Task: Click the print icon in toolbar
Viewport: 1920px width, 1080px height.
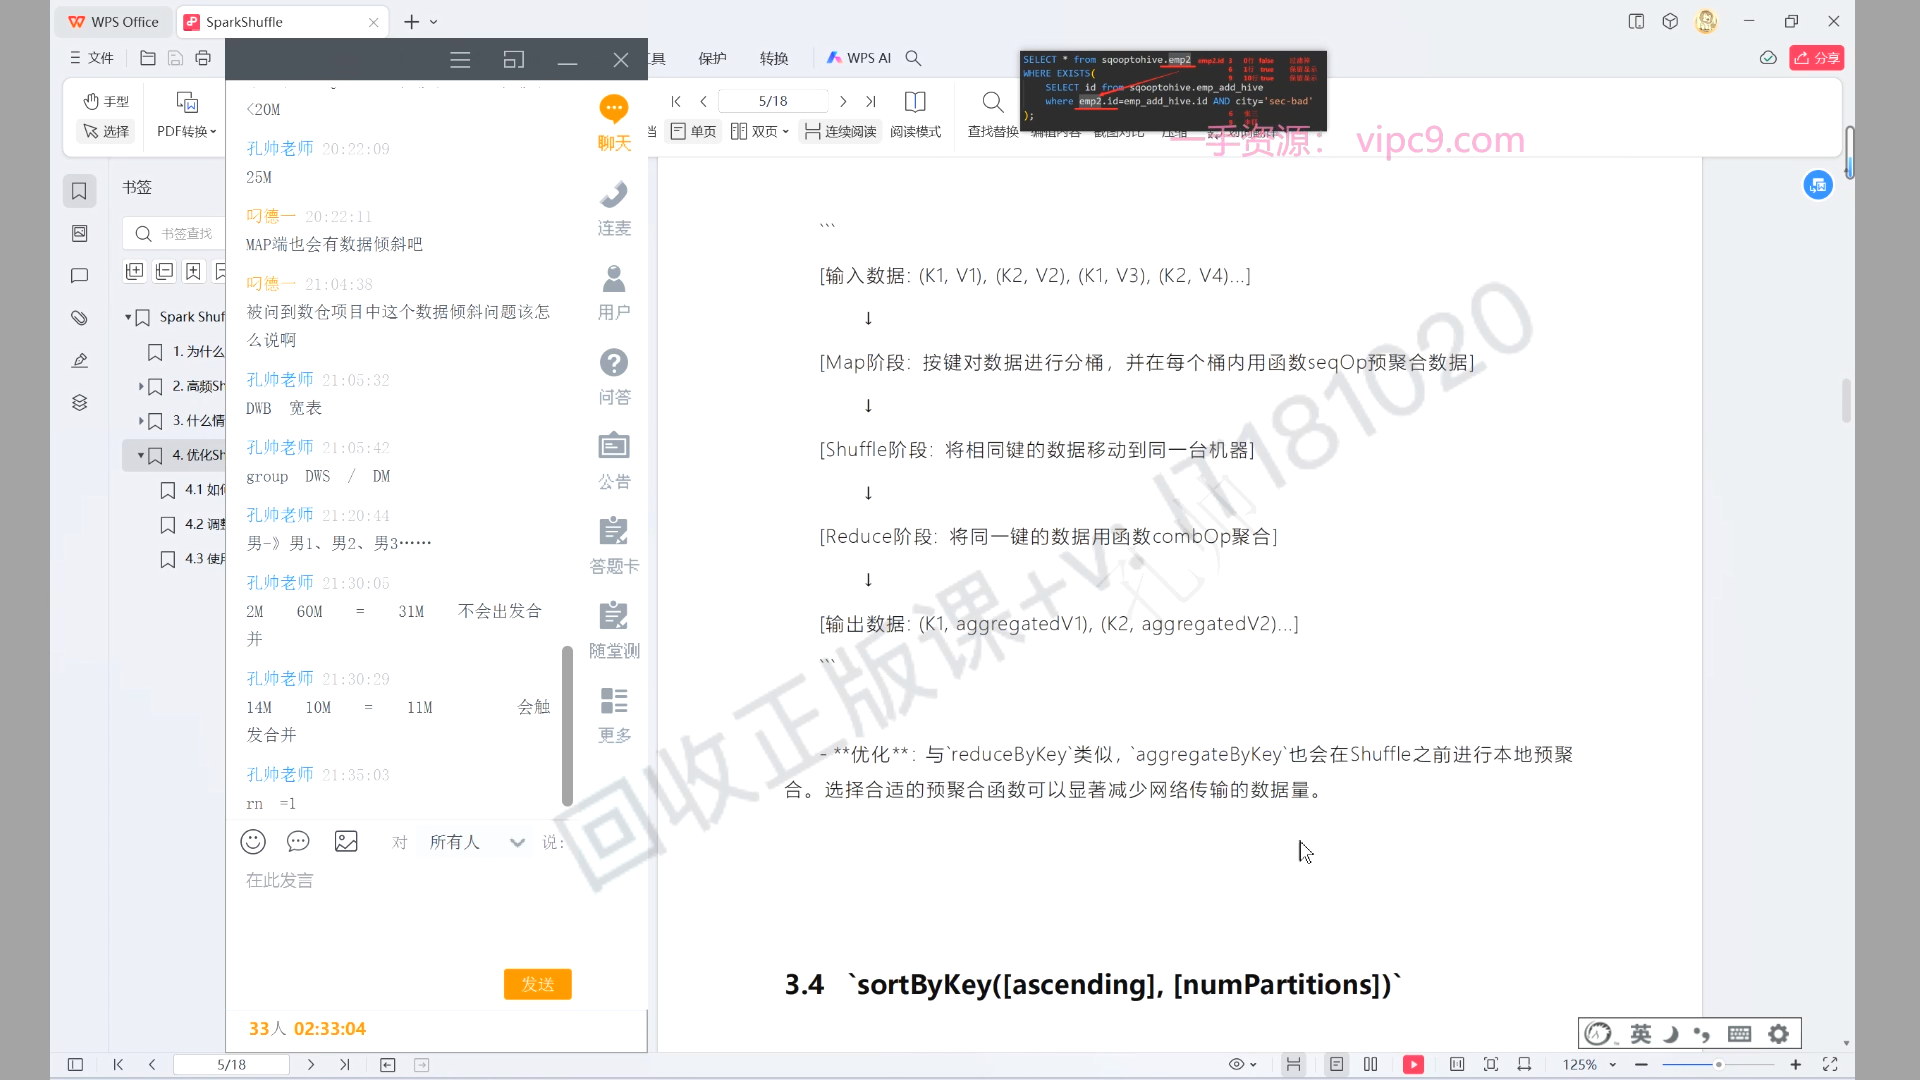Action: coord(203,58)
